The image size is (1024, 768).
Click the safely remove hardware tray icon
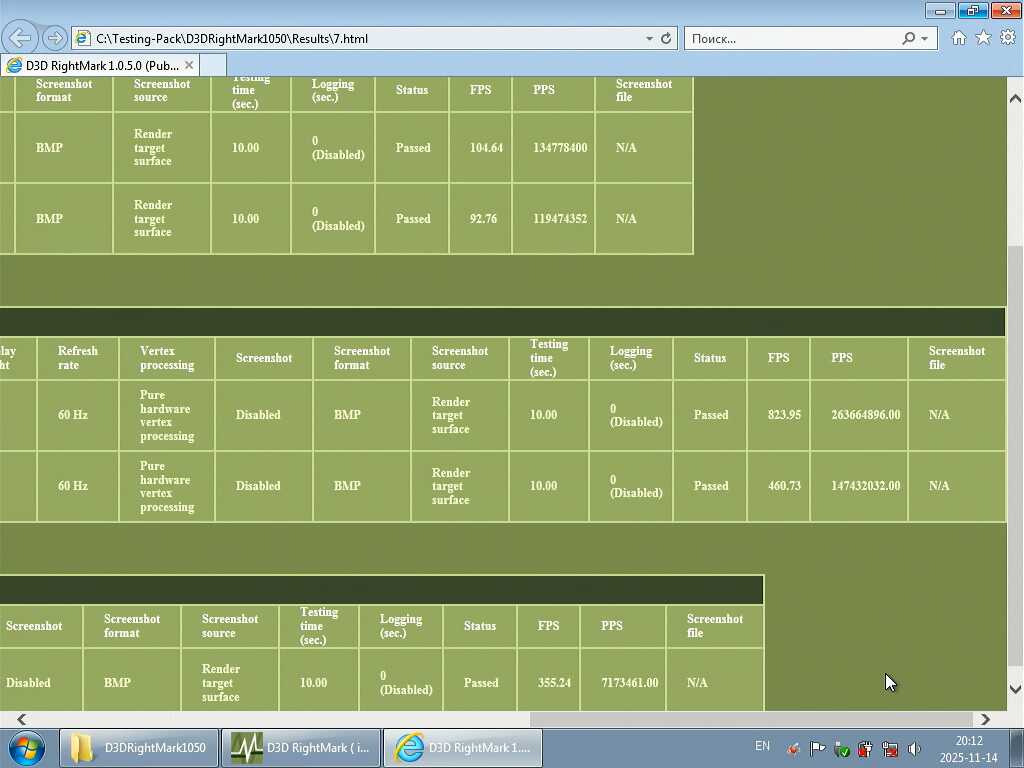[841, 749]
